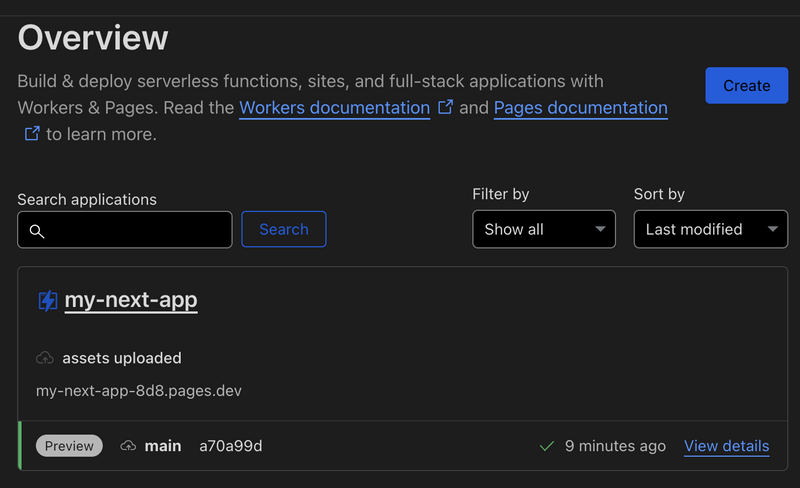This screenshot has width=800, height=488.
Task: Click the Preview badge
Action: pos(69,446)
